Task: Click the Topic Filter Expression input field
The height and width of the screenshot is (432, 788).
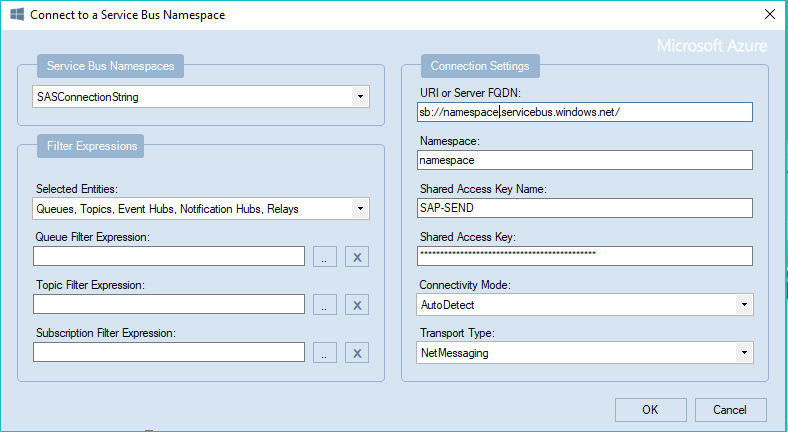Action: (169, 304)
